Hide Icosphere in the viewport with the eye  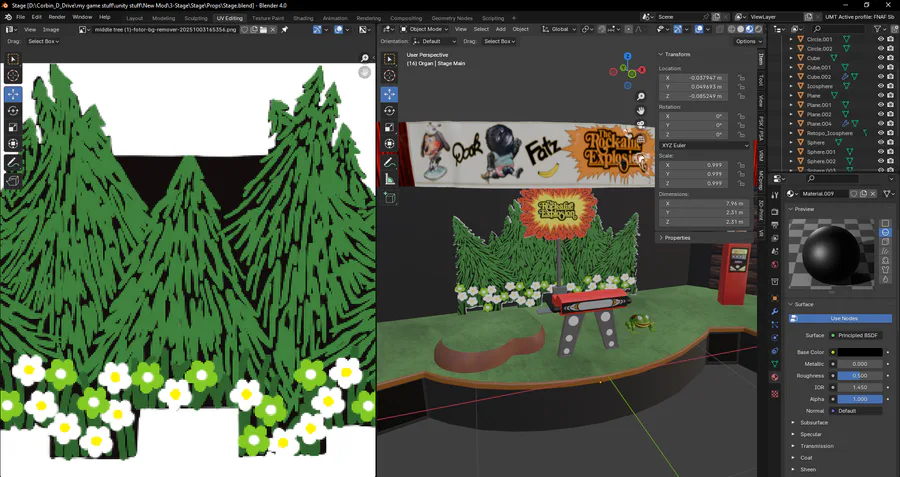point(881,86)
